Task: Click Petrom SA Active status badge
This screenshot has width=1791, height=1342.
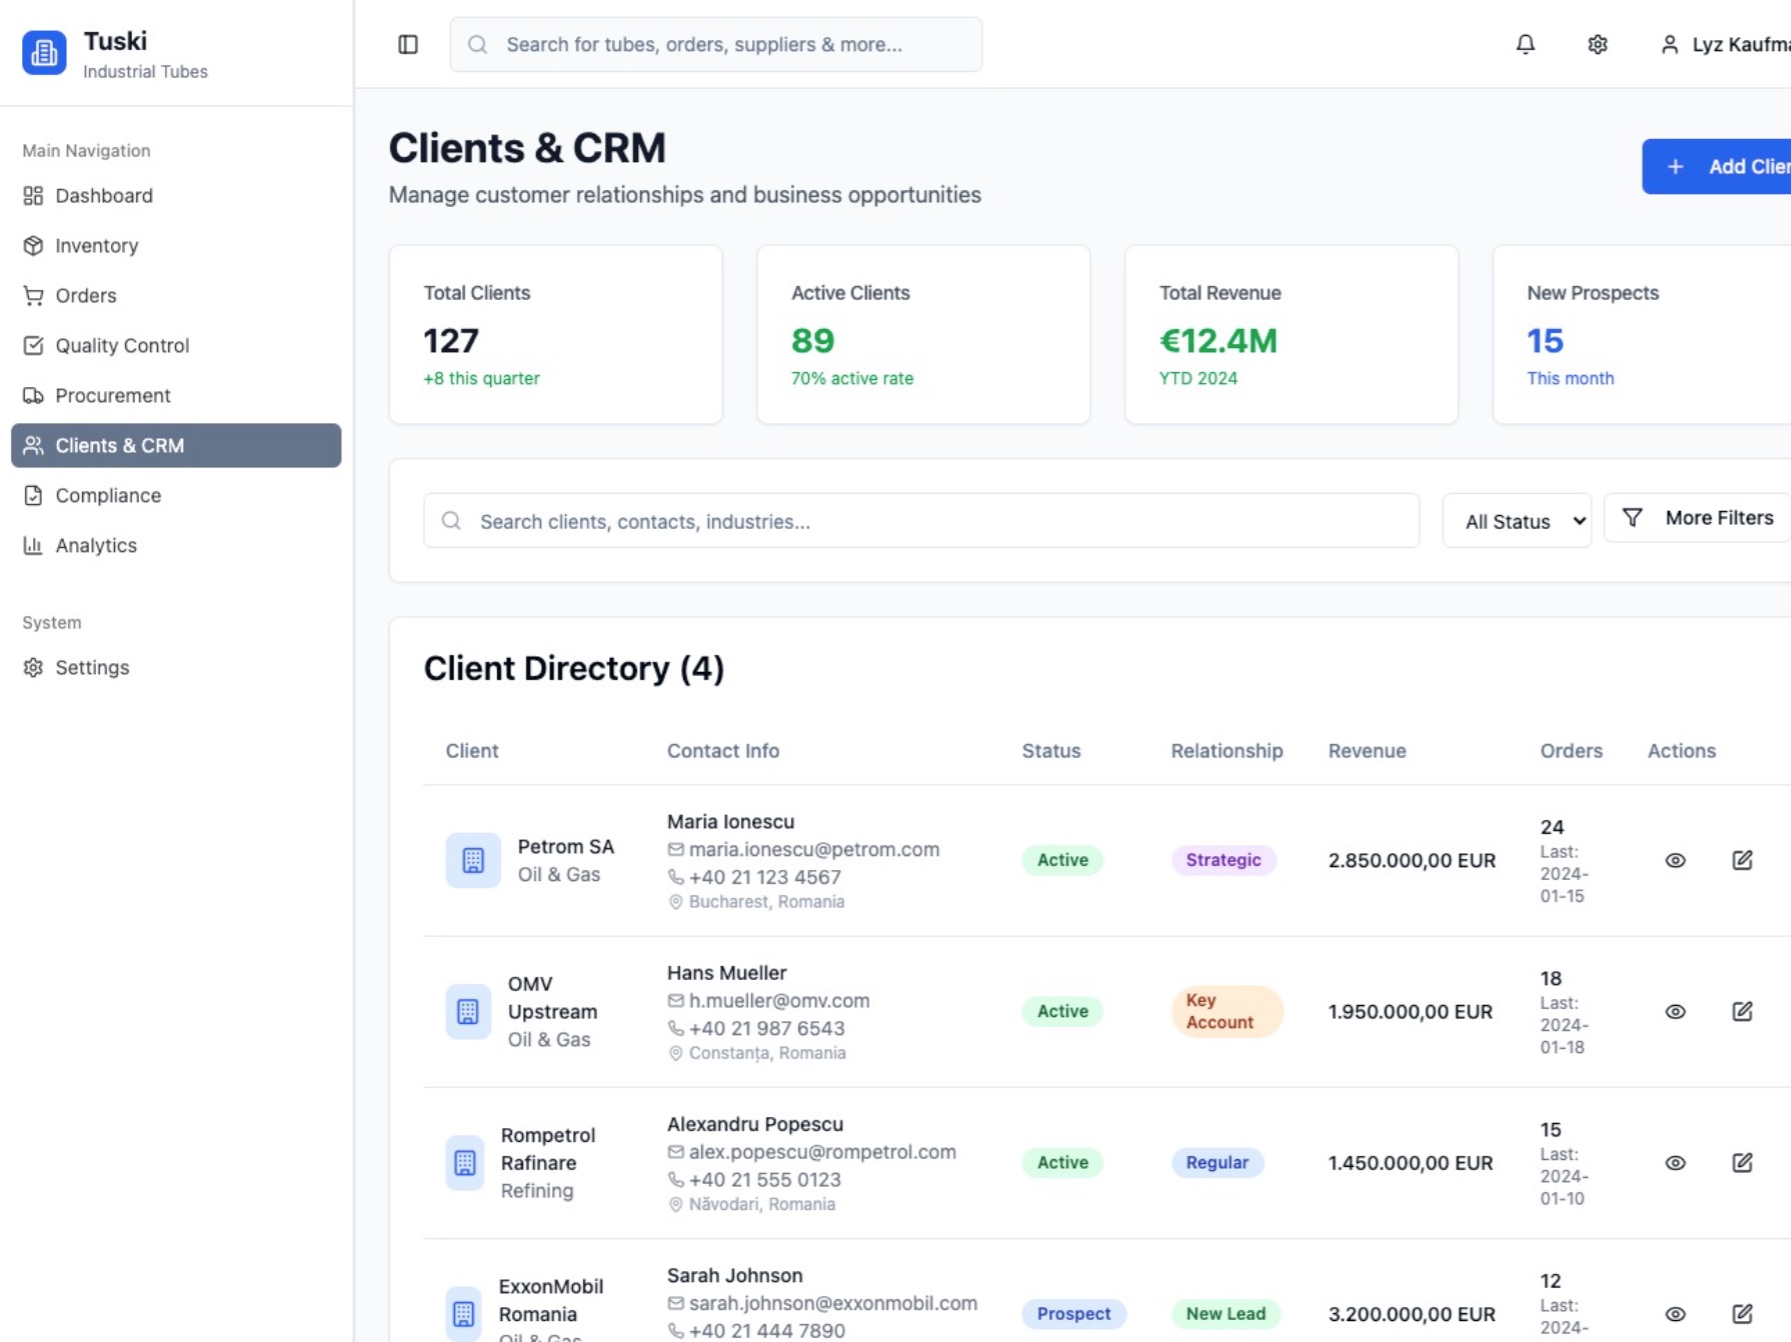Action: click(1062, 860)
